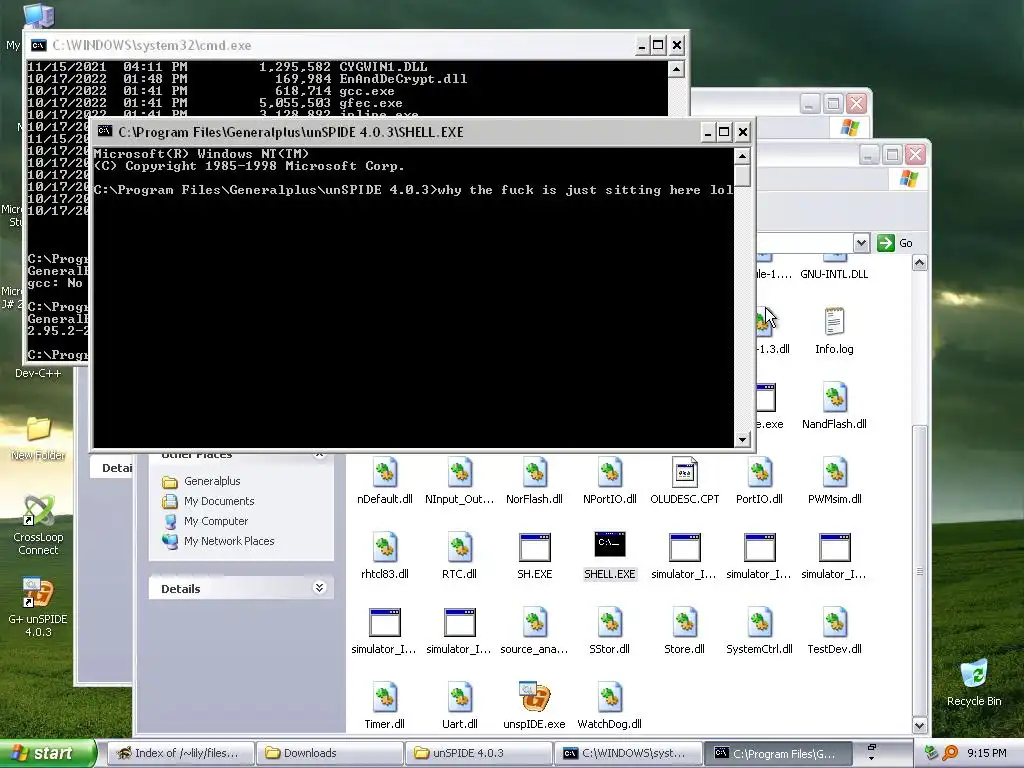Screen dimensions: 1024x768
Task: Open the Start menu
Action: 48,753
